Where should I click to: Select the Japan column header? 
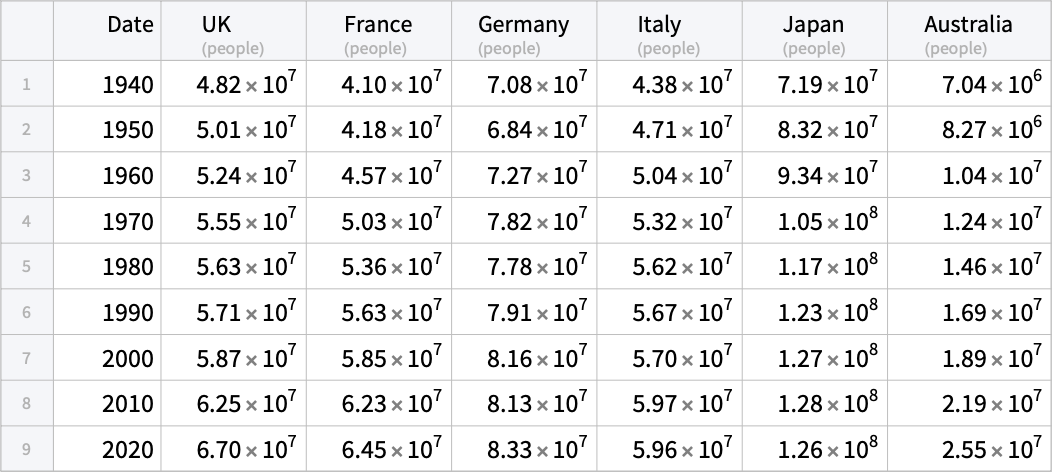[x=815, y=31]
